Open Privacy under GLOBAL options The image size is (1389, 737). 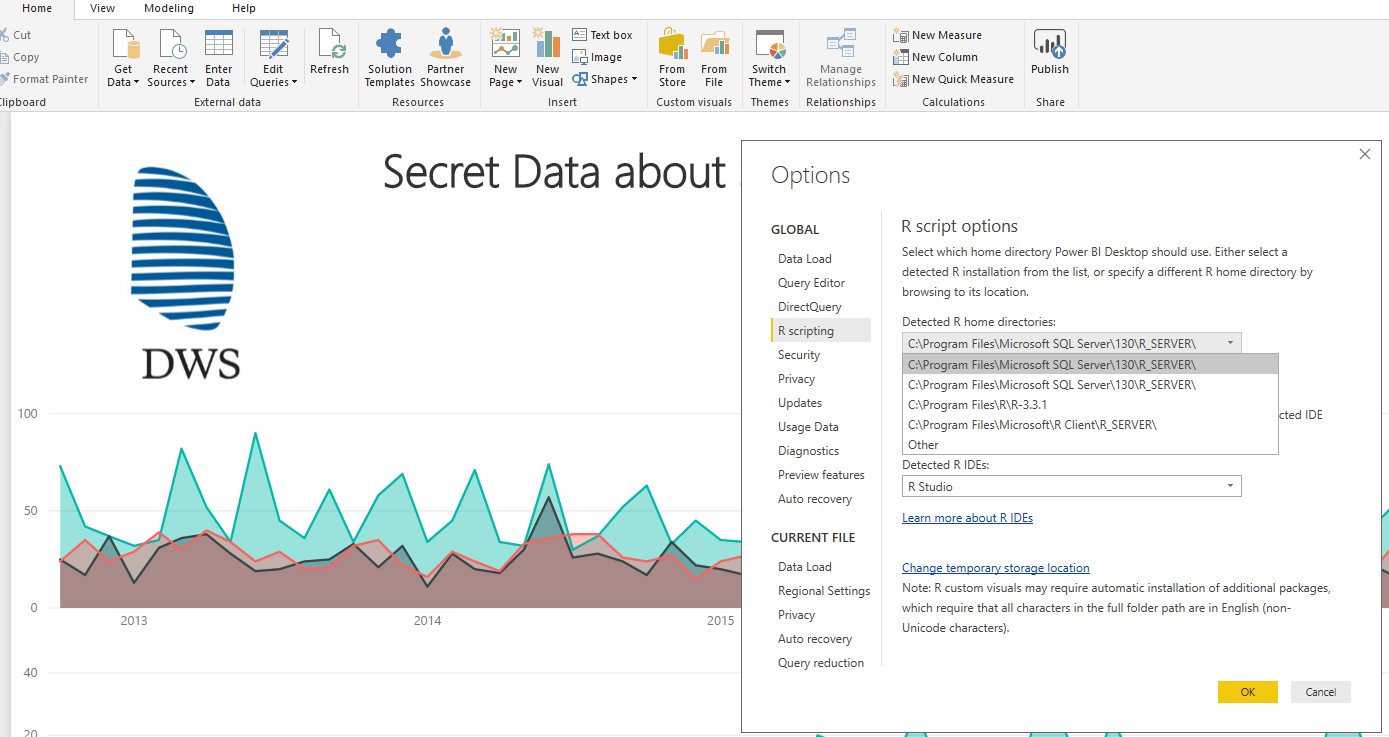796,379
